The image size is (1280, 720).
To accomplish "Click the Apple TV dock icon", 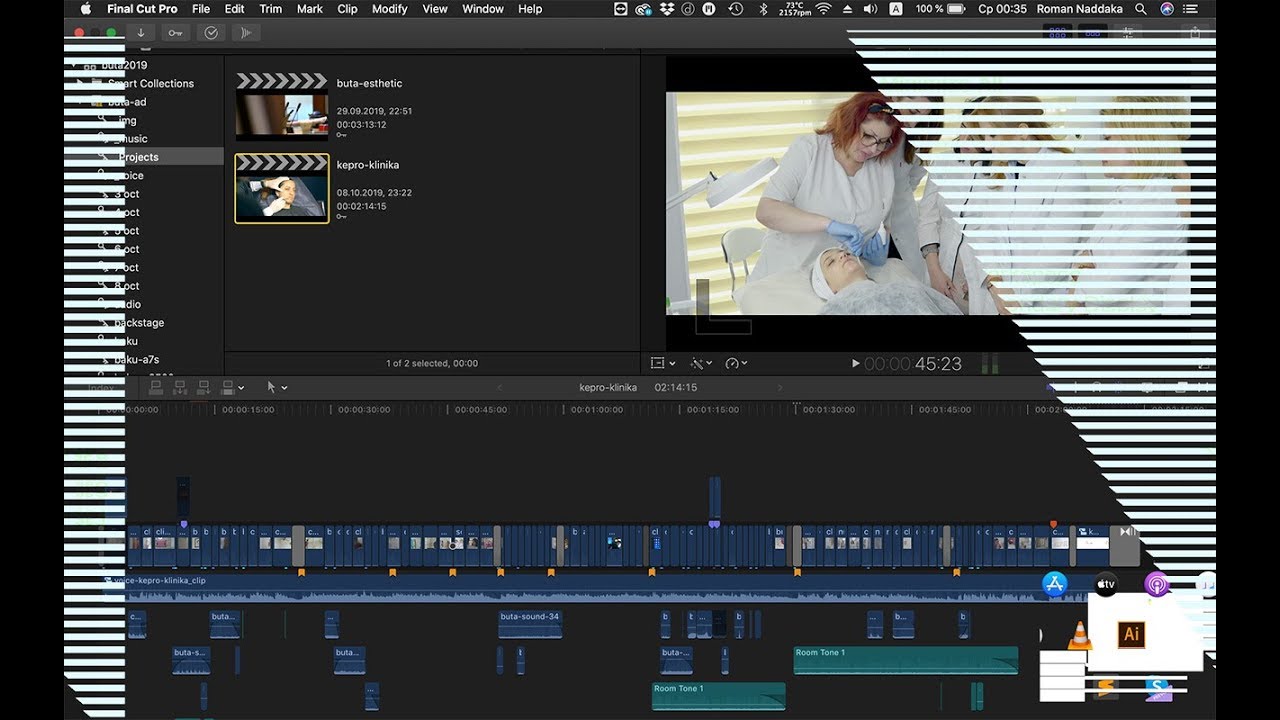I will 1105,584.
